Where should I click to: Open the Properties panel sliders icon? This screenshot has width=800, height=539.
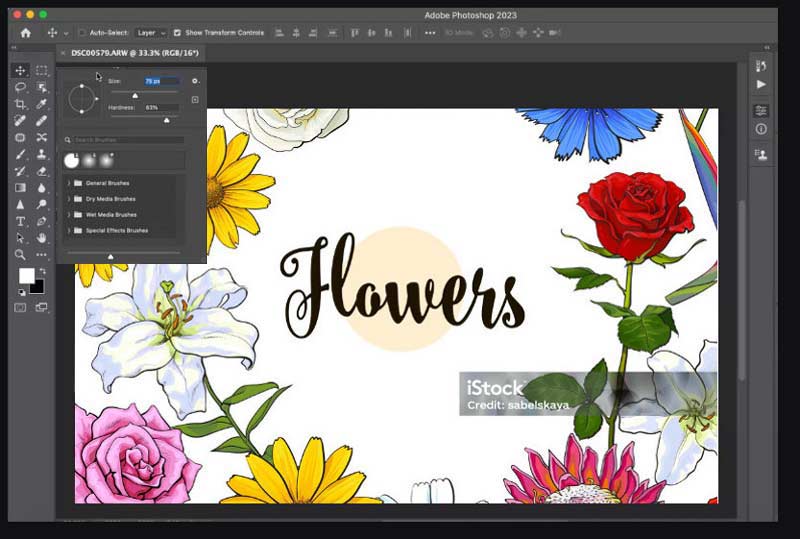[761, 110]
